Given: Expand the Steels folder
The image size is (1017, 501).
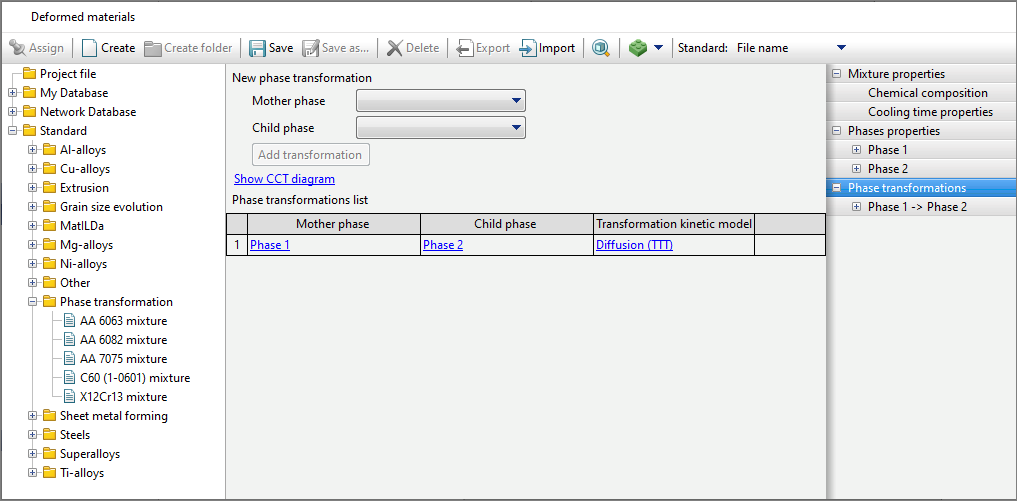Looking at the screenshot, I should [x=33, y=435].
